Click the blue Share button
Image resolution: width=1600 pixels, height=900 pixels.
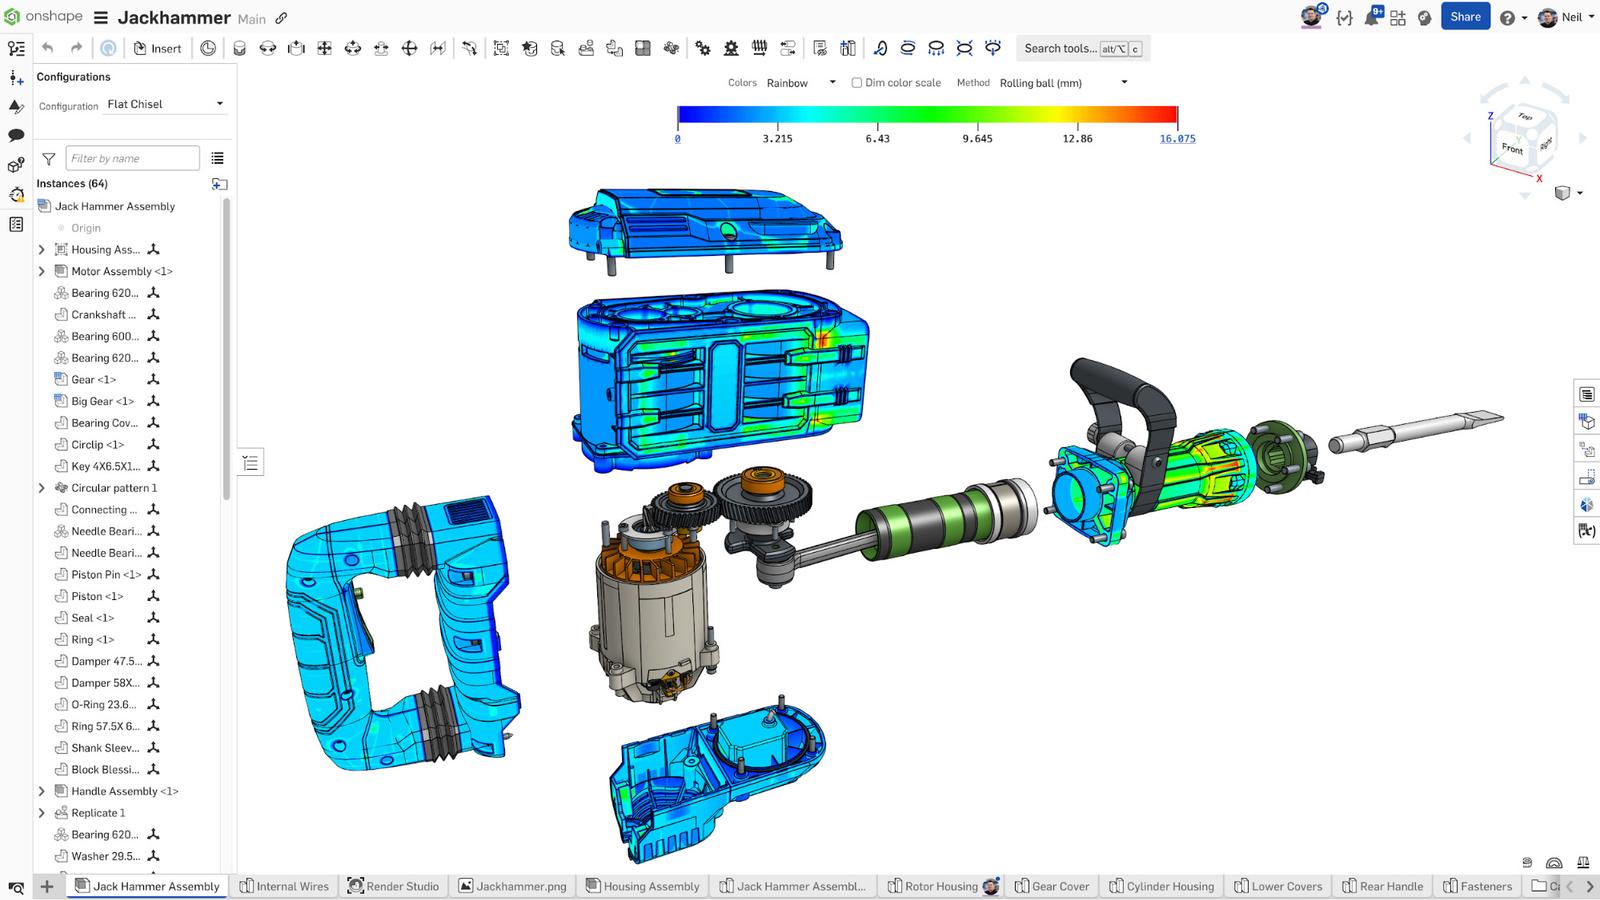pos(1465,17)
